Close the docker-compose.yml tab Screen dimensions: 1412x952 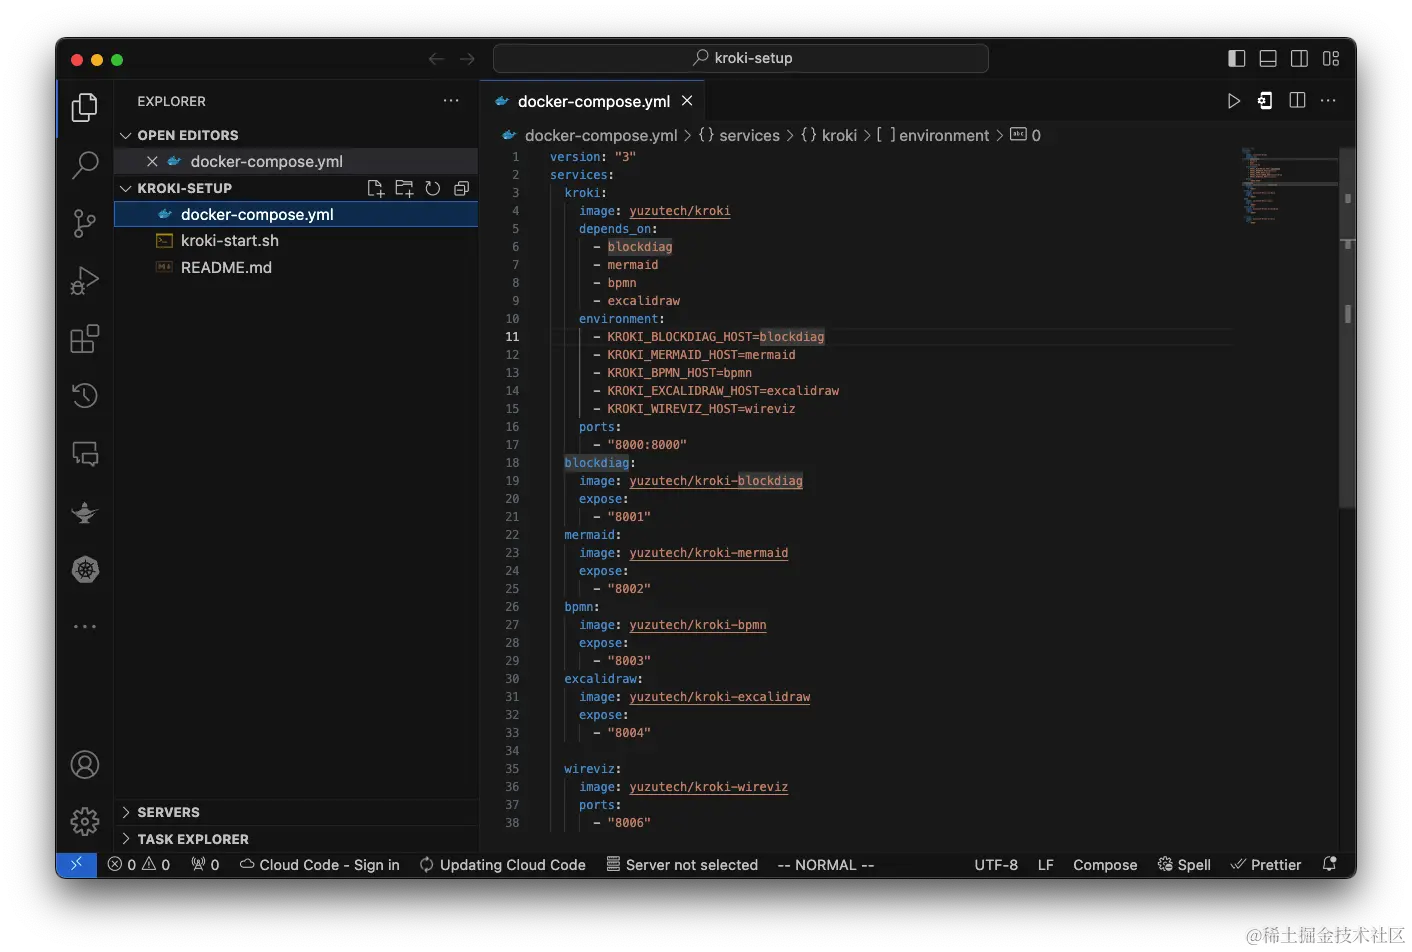(x=687, y=101)
